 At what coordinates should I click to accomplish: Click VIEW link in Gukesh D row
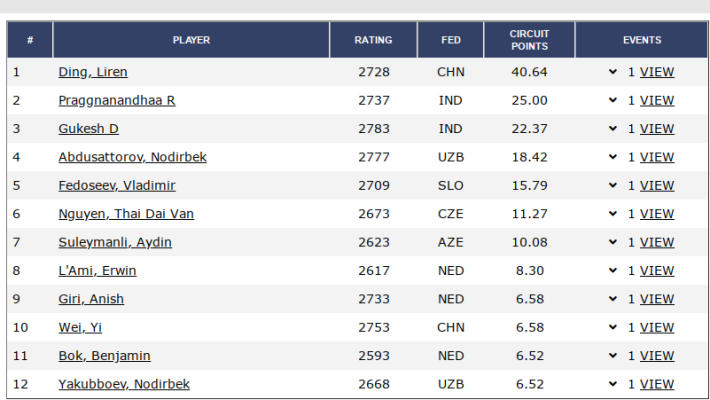(x=657, y=129)
